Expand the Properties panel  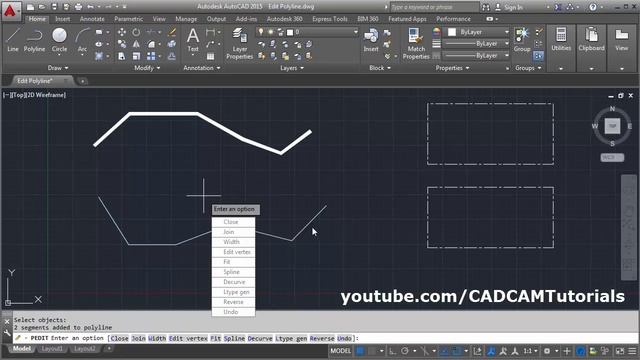[452, 68]
